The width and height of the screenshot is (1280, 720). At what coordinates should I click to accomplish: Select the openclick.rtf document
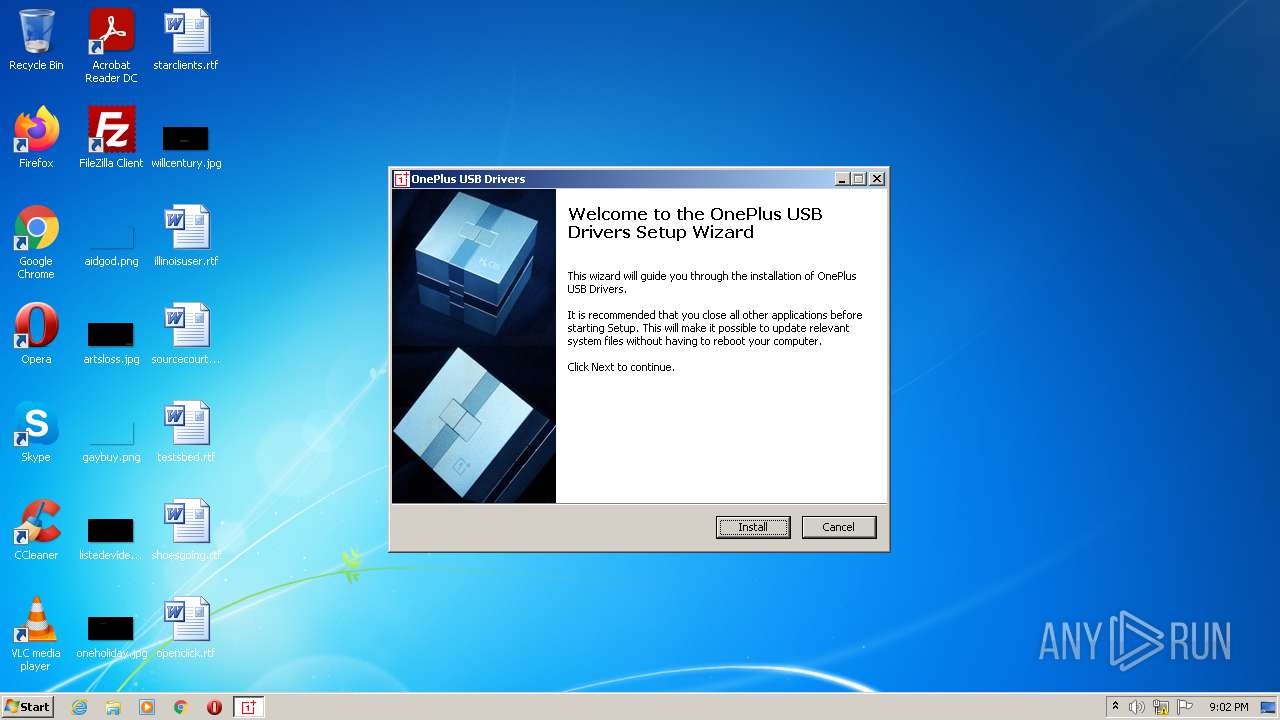click(186, 628)
